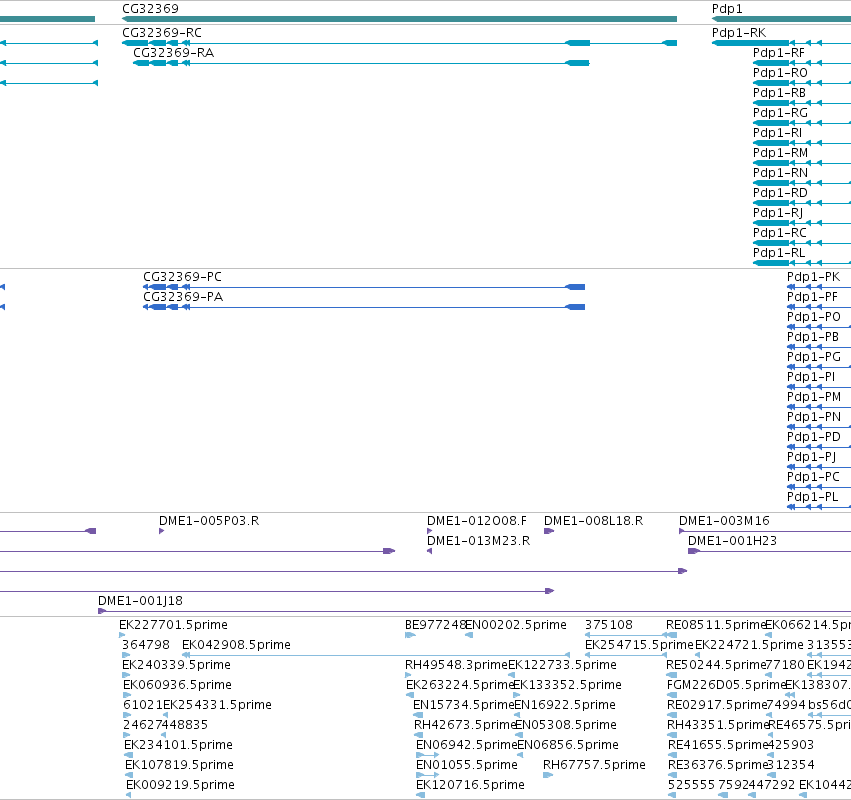Select EST RE02917.5prime label
Image resolution: width=851 pixels, height=800 pixels.
[x=716, y=705]
